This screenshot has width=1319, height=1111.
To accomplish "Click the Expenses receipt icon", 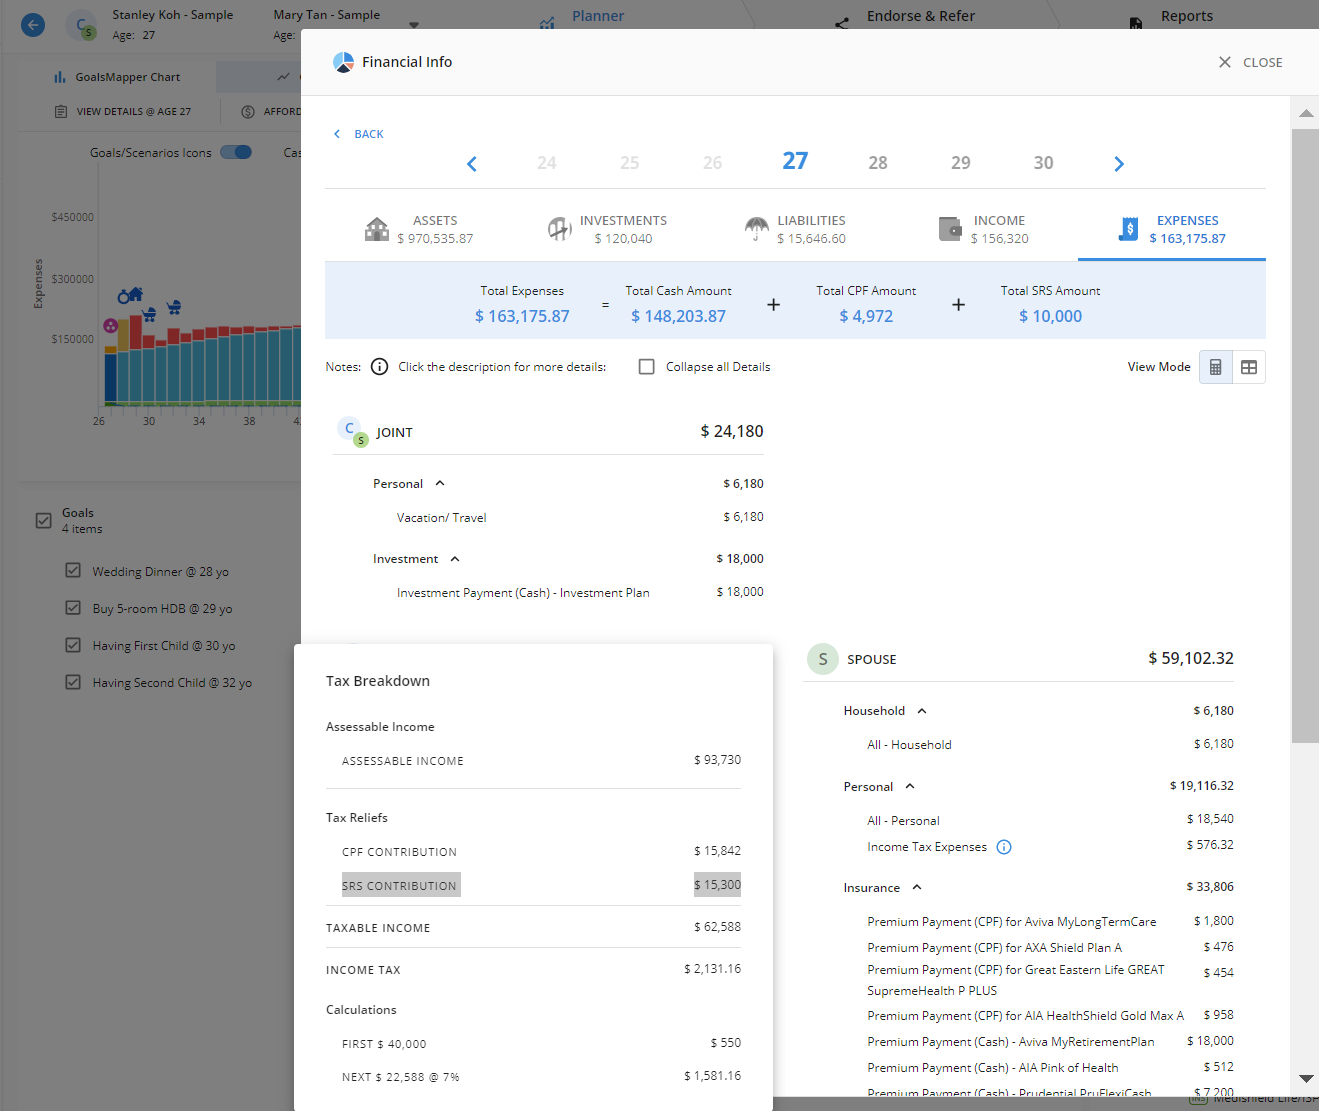I will pyautogui.click(x=1128, y=229).
